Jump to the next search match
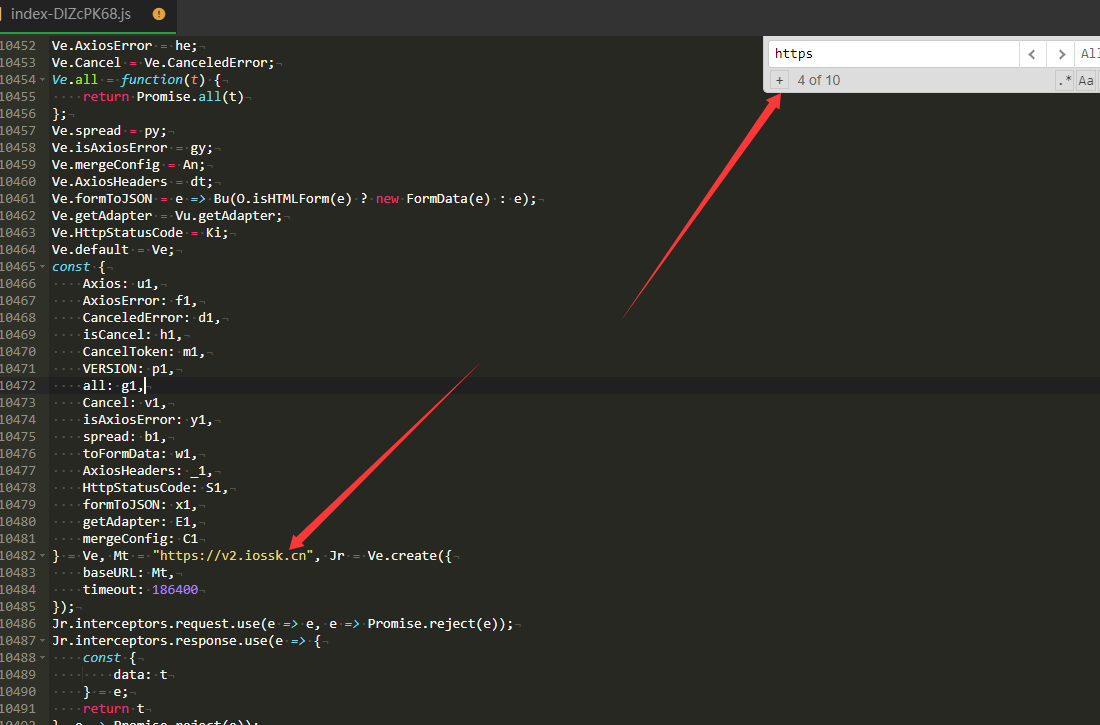Image resolution: width=1100 pixels, height=725 pixels. (1060, 54)
